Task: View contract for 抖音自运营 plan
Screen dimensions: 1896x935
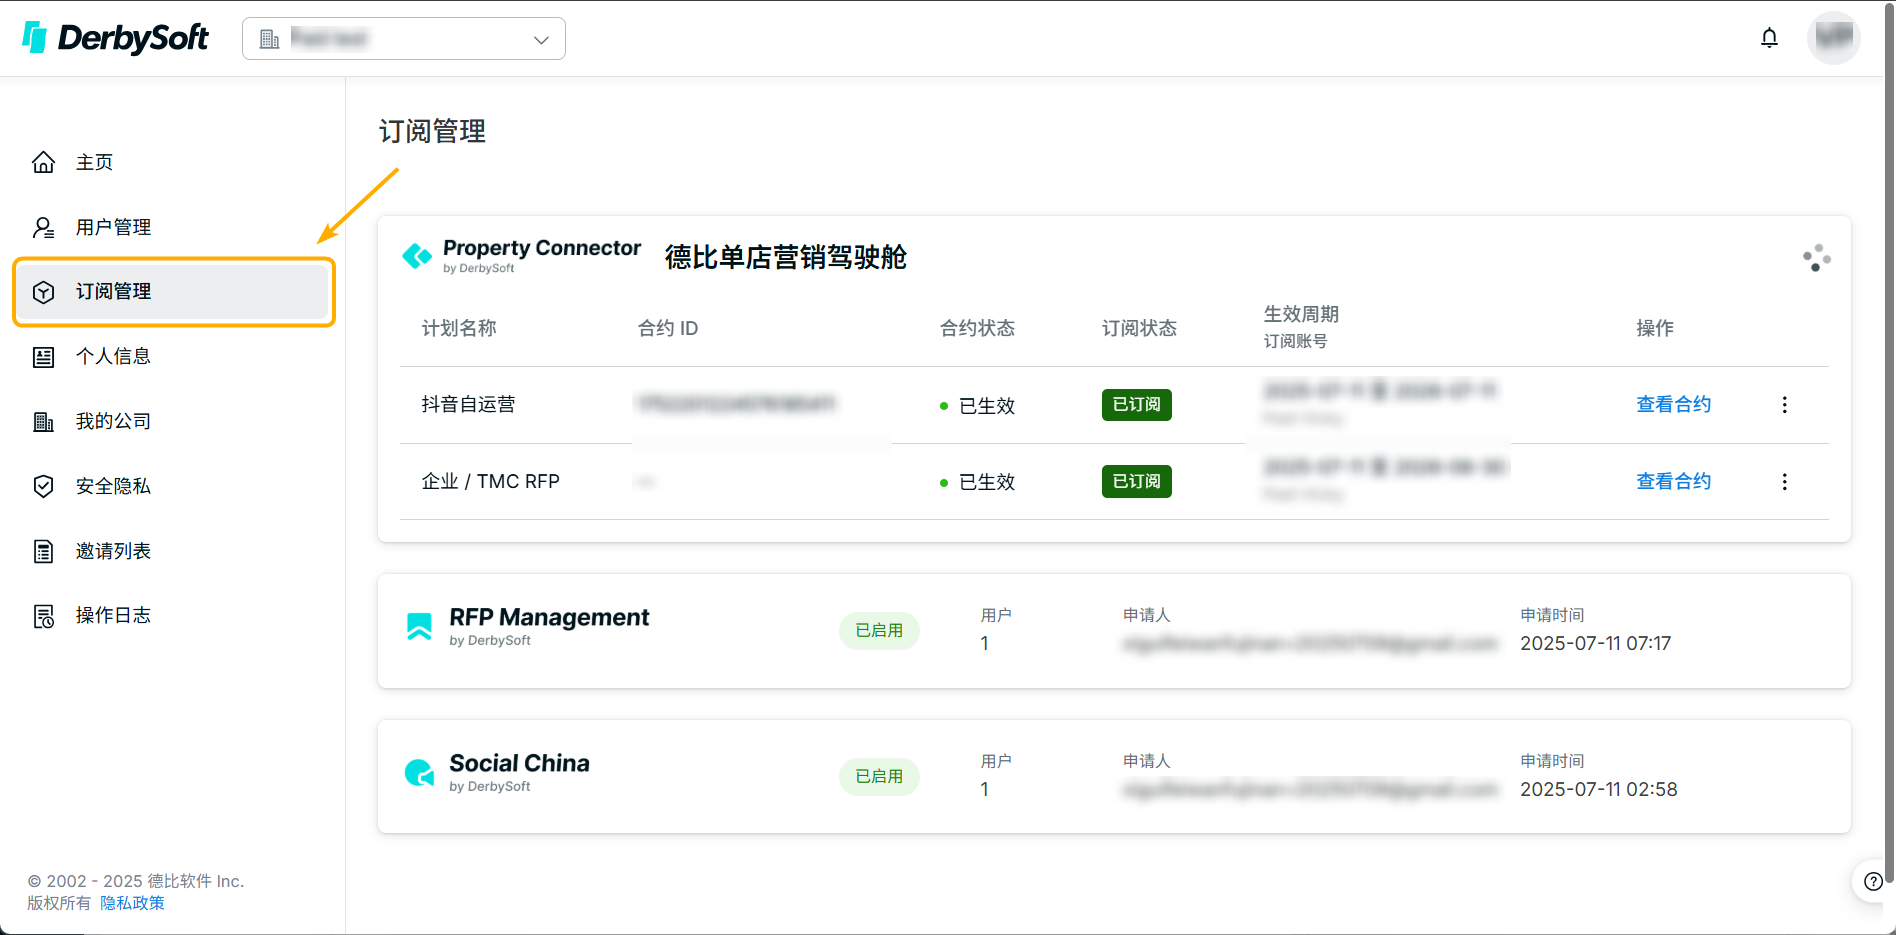Action: click(1673, 404)
